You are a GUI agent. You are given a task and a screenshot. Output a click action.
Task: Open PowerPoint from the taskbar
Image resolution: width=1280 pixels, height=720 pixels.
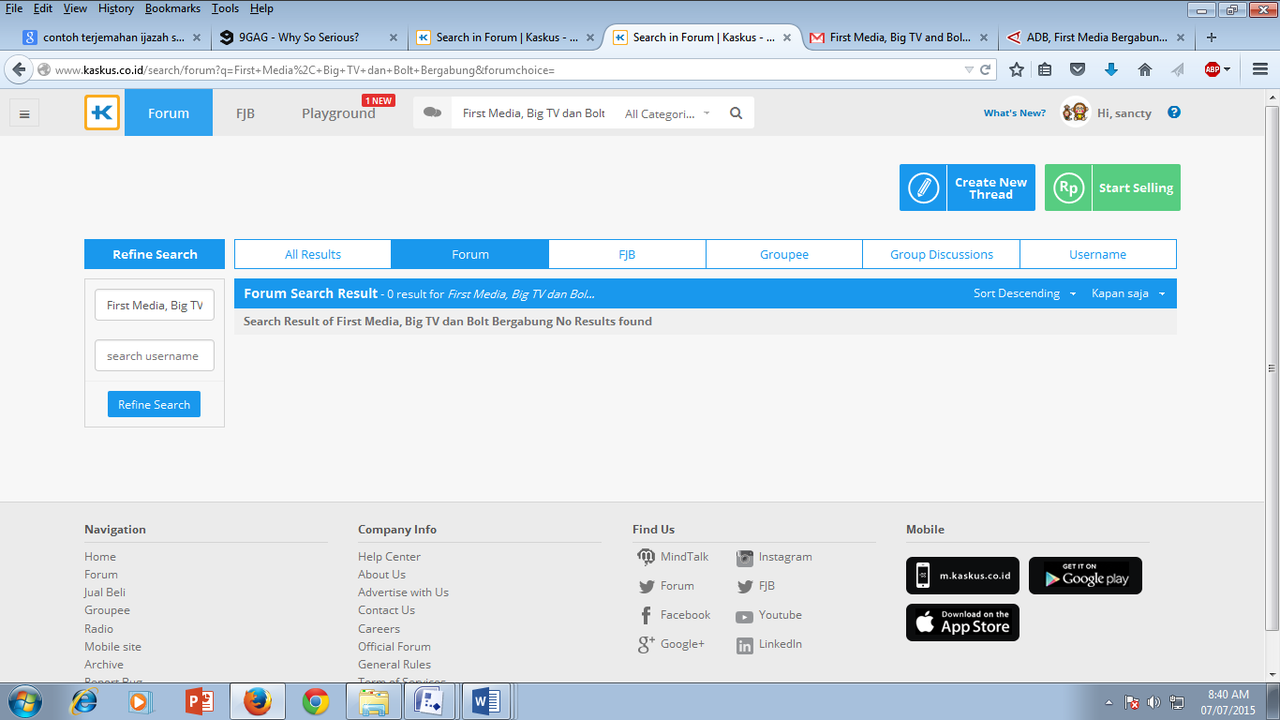(x=200, y=702)
